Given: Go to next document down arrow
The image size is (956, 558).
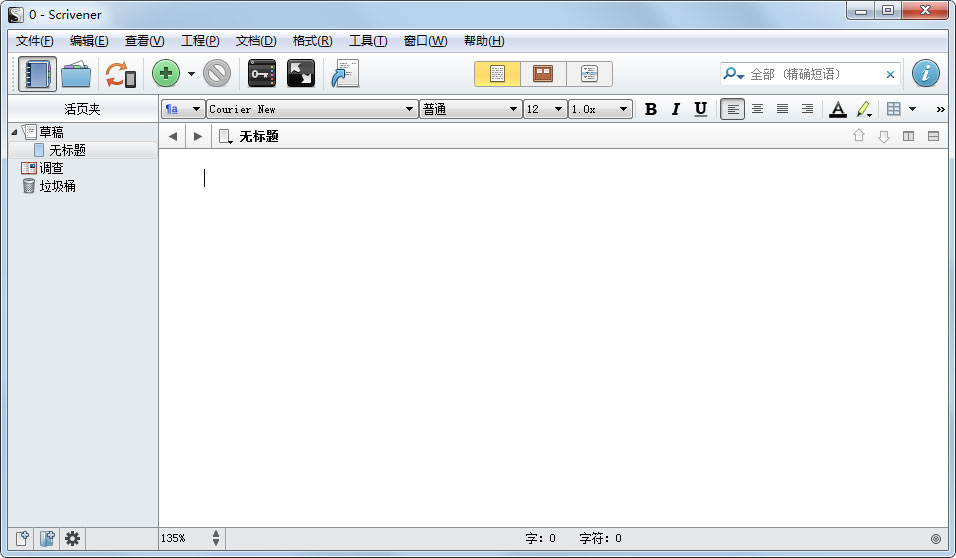Looking at the screenshot, I should 884,137.
